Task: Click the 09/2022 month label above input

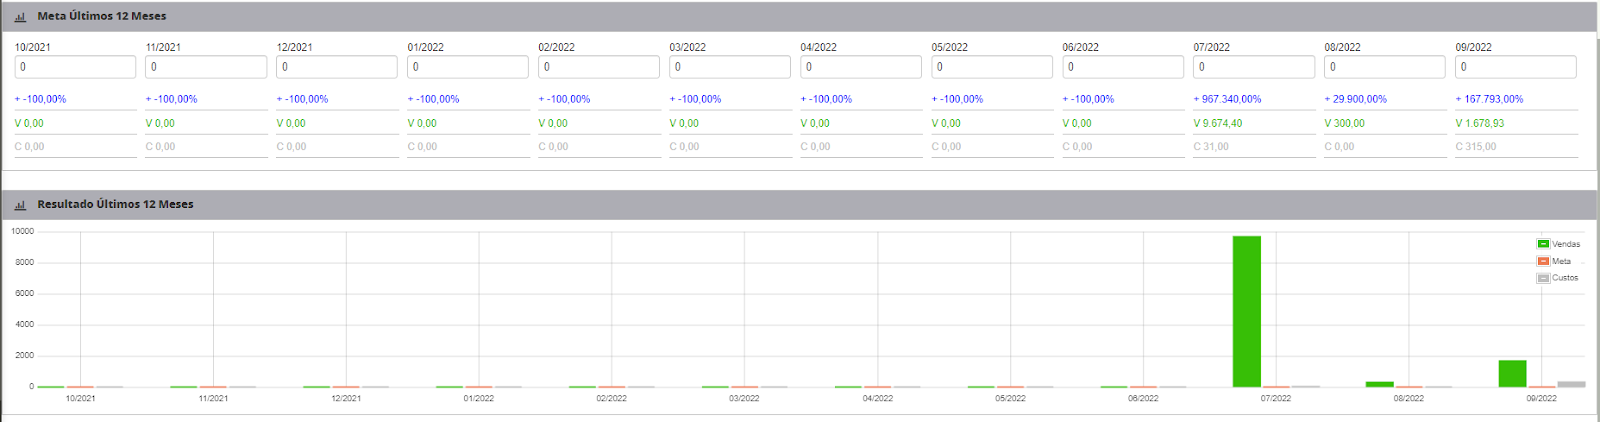Action: 1474,47
